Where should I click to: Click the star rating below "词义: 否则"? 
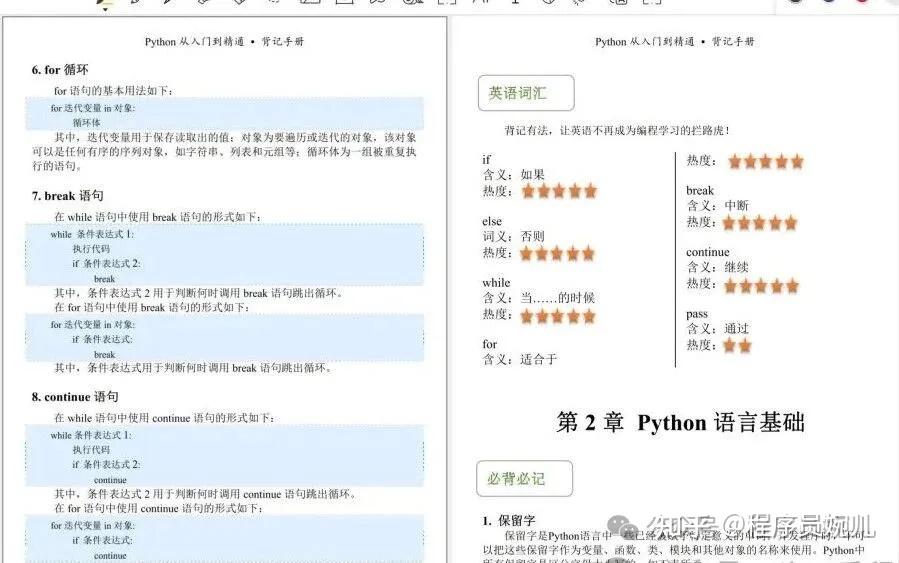pos(557,253)
